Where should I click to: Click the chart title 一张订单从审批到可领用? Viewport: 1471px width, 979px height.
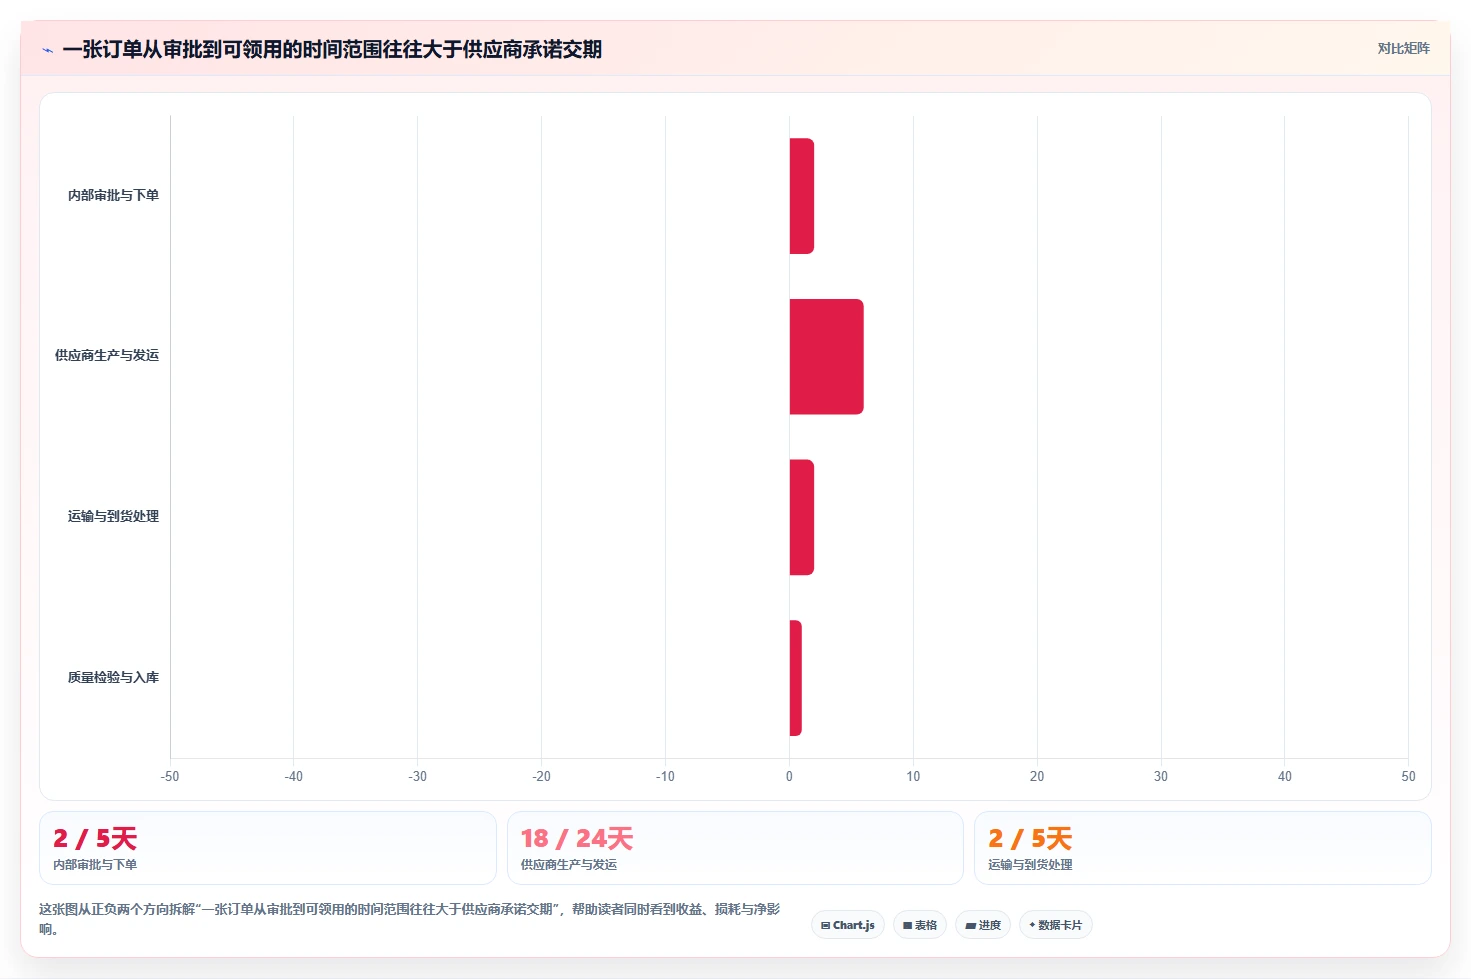click(x=332, y=49)
